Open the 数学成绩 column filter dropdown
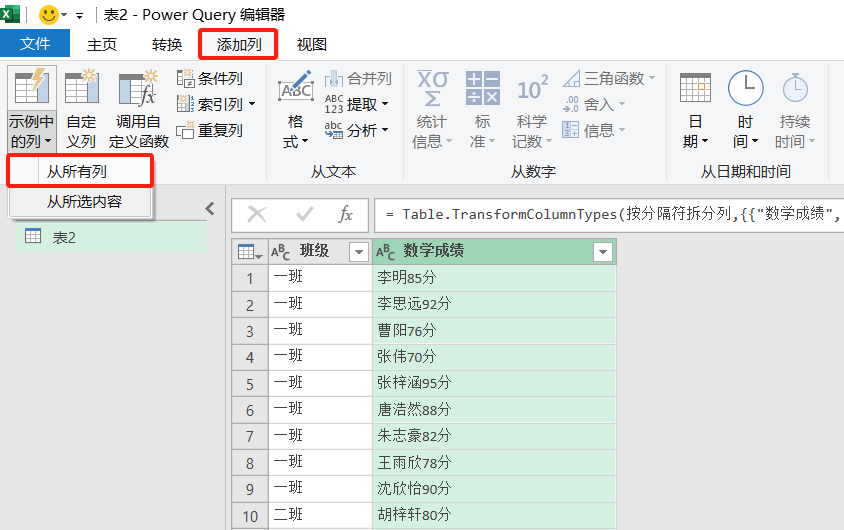This screenshot has width=844, height=530. [603, 252]
